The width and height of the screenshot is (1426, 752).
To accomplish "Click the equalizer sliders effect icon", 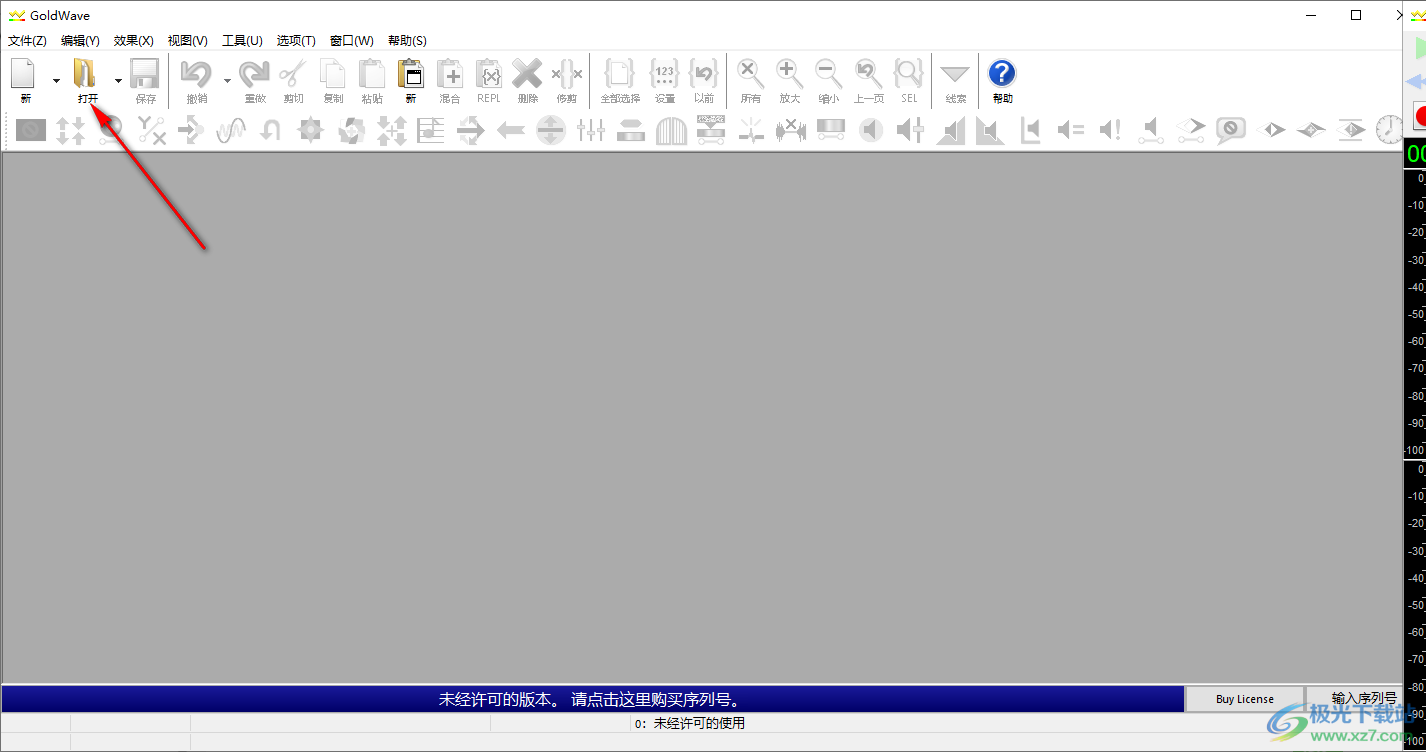I will click(591, 130).
